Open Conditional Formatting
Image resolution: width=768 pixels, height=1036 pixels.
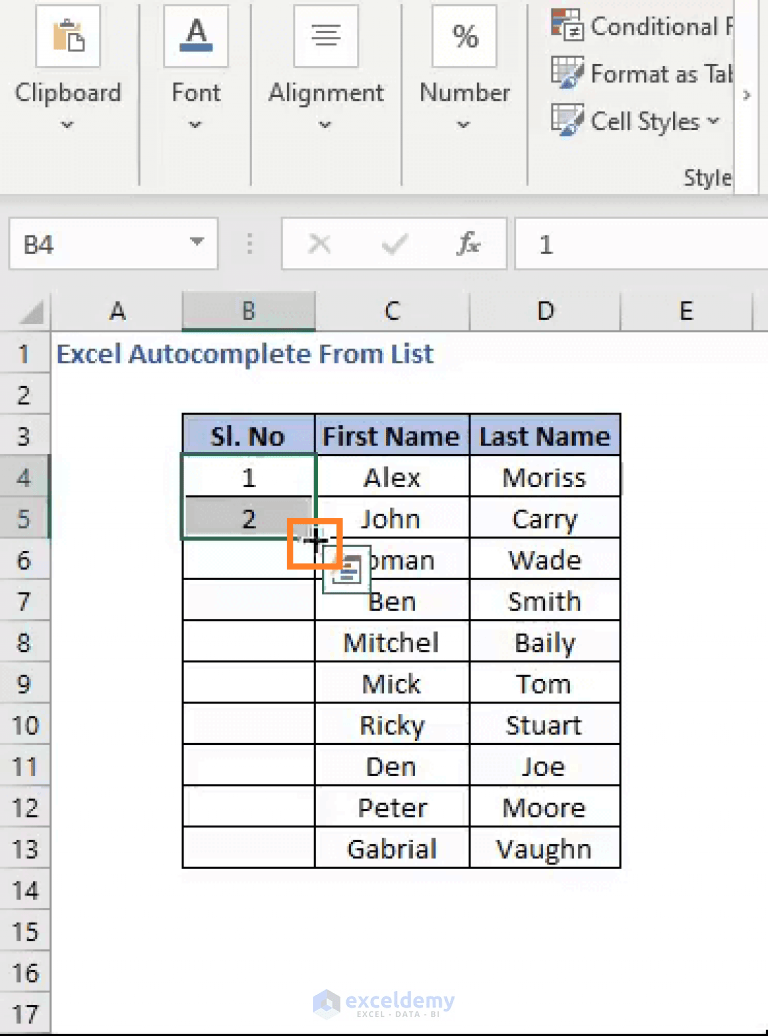point(642,26)
